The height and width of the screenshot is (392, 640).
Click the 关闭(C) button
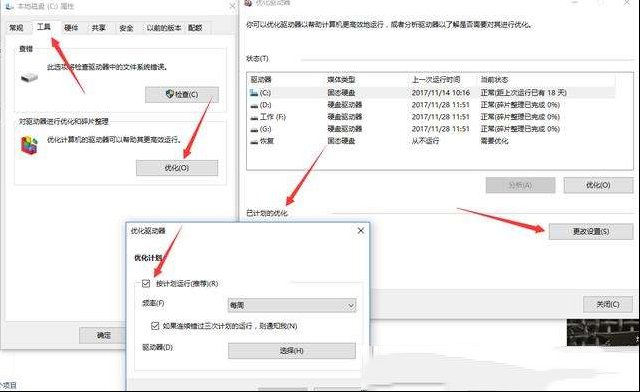point(608,304)
